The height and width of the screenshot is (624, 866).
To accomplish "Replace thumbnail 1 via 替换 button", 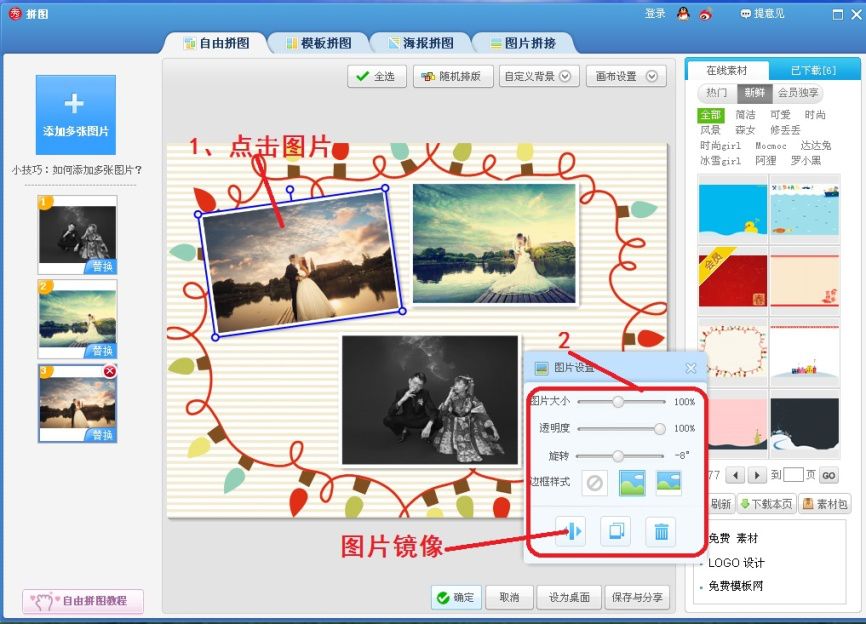I will [x=101, y=267].
